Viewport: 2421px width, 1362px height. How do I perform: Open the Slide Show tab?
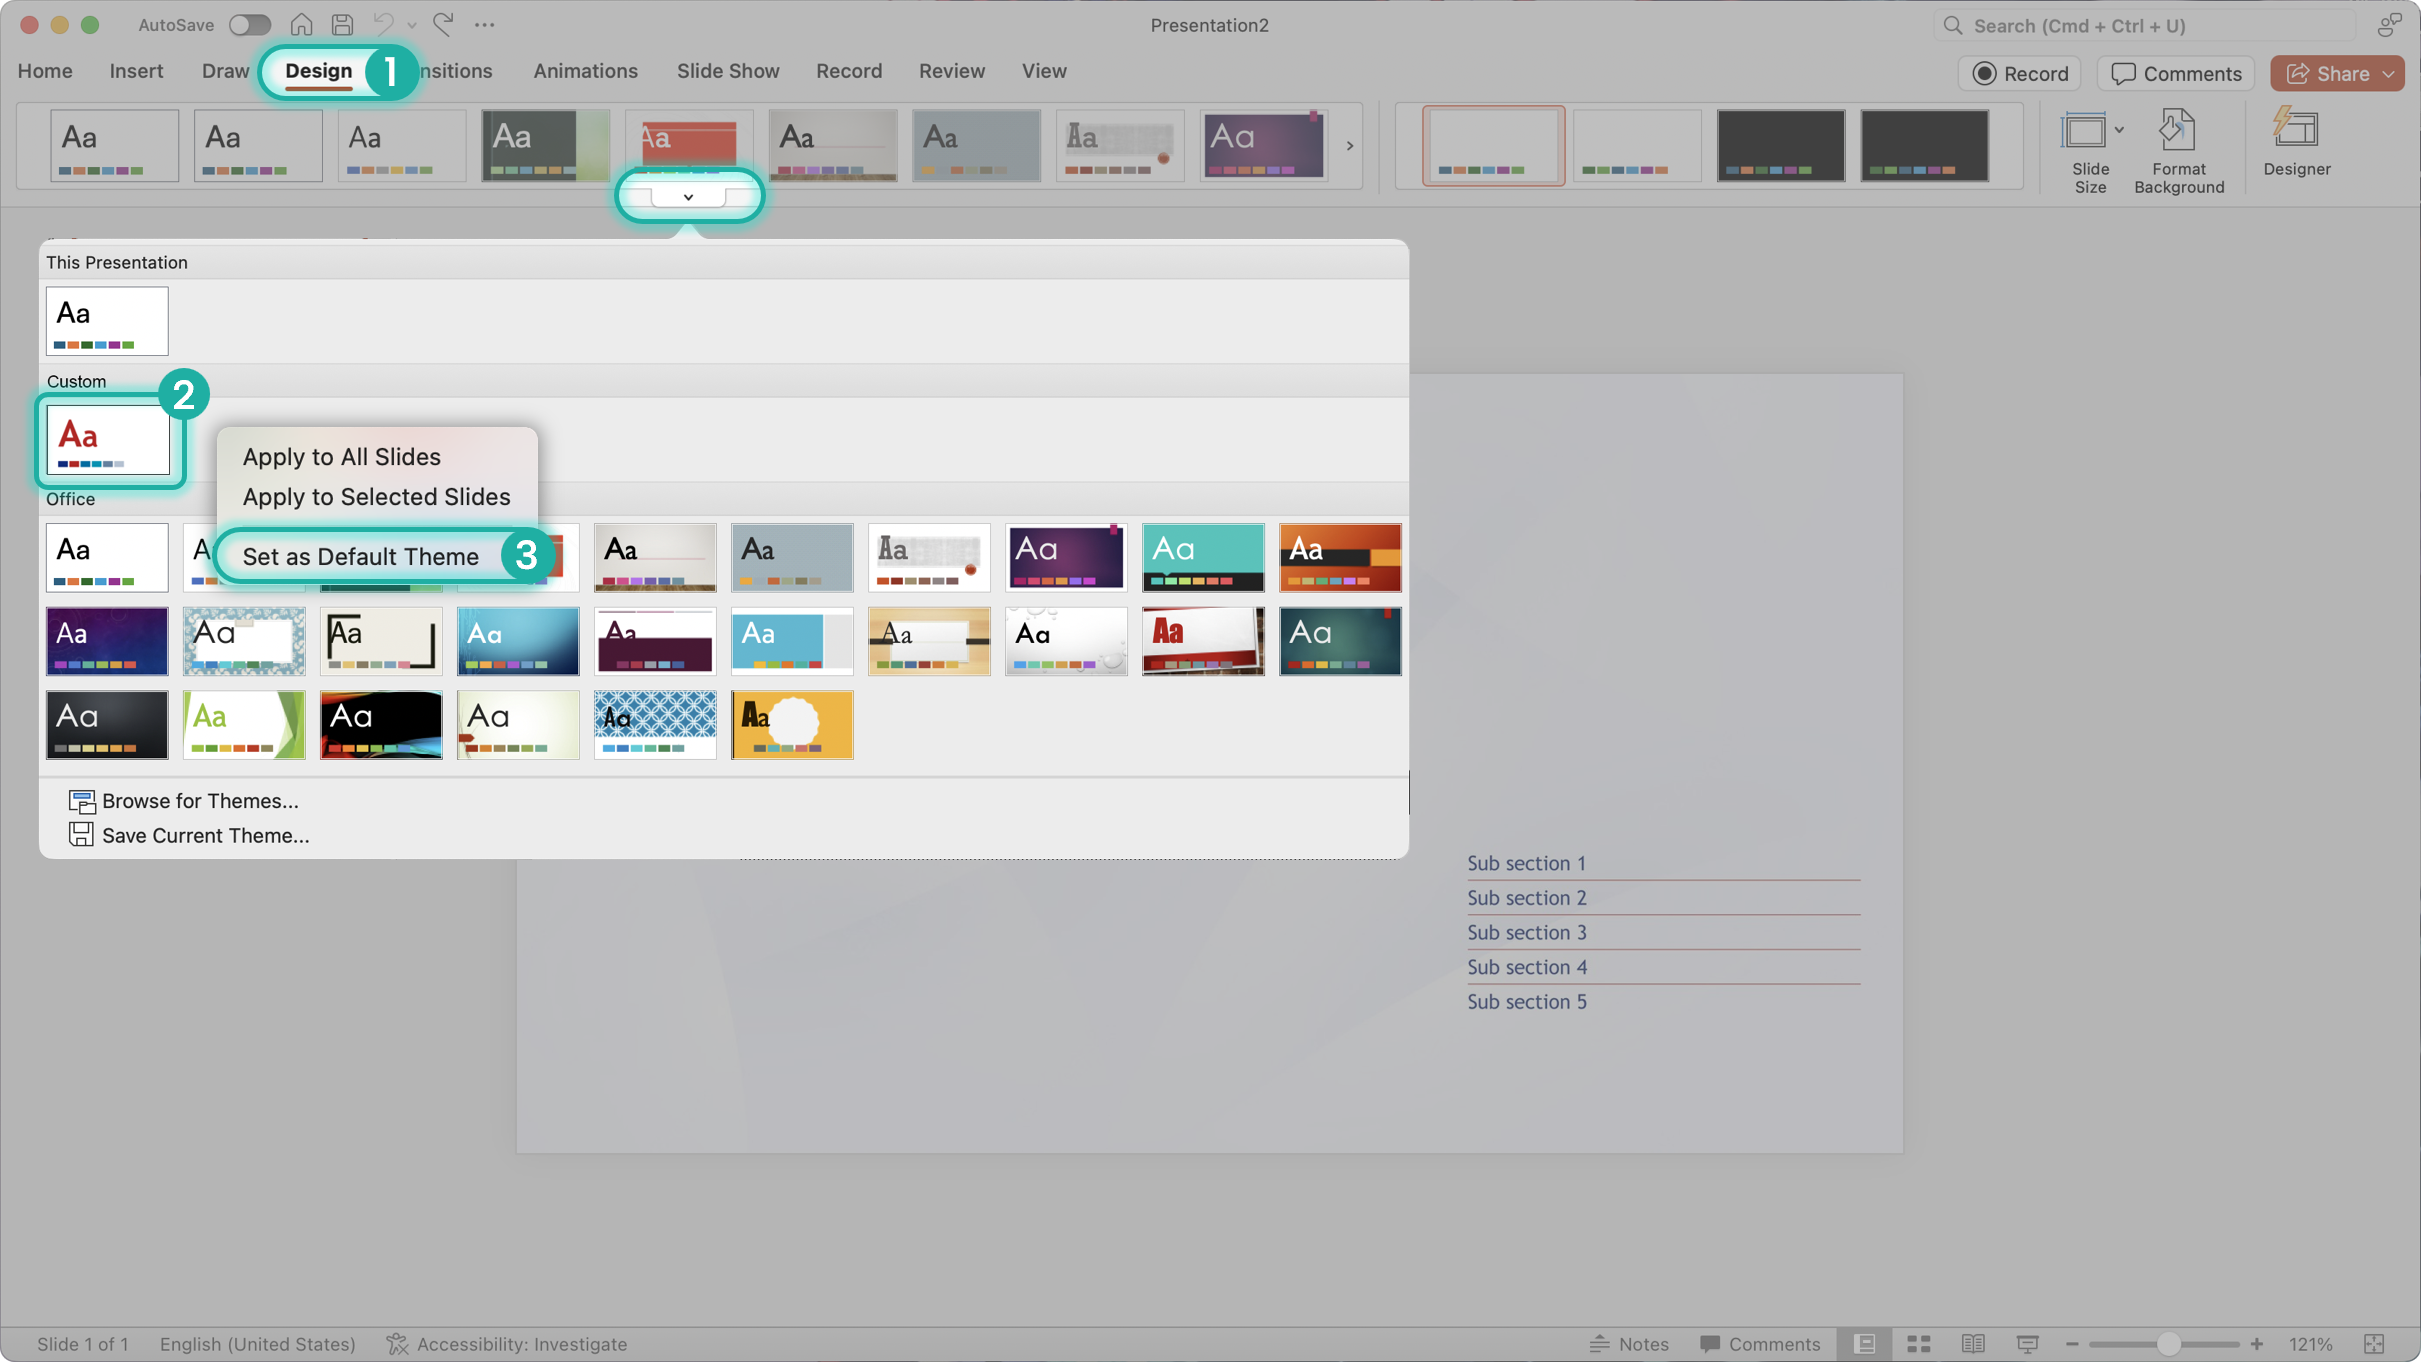click(x=727, y=71)
